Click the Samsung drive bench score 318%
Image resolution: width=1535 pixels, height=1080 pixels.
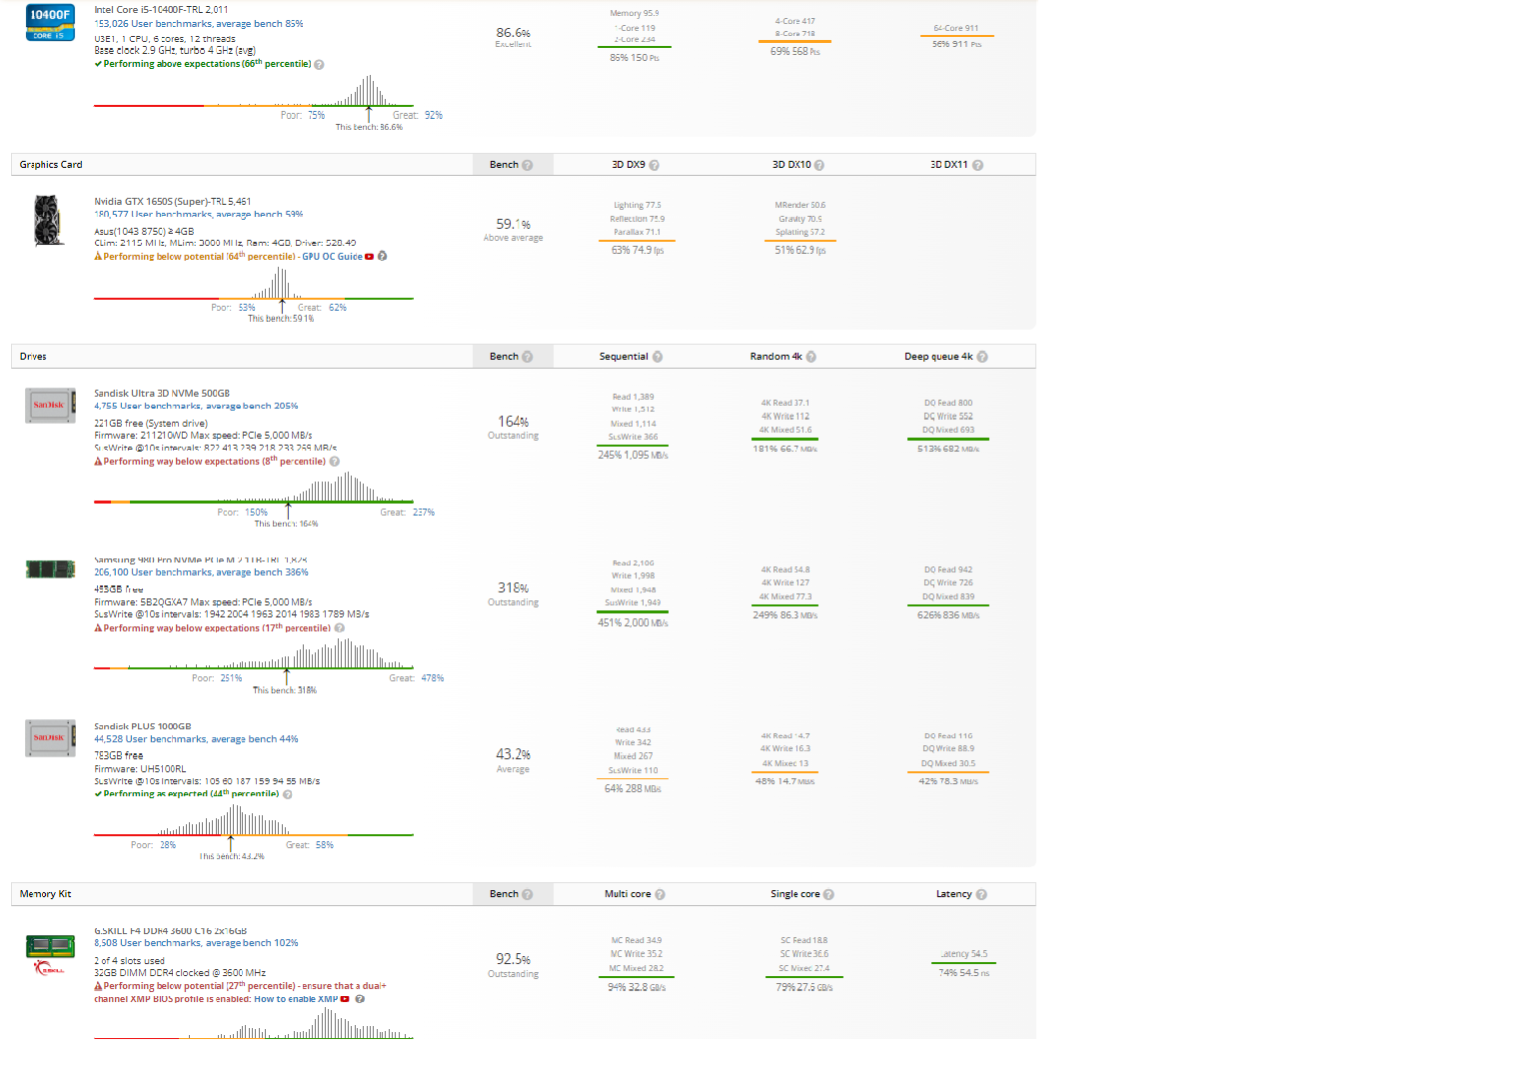[x=513, y=588]
